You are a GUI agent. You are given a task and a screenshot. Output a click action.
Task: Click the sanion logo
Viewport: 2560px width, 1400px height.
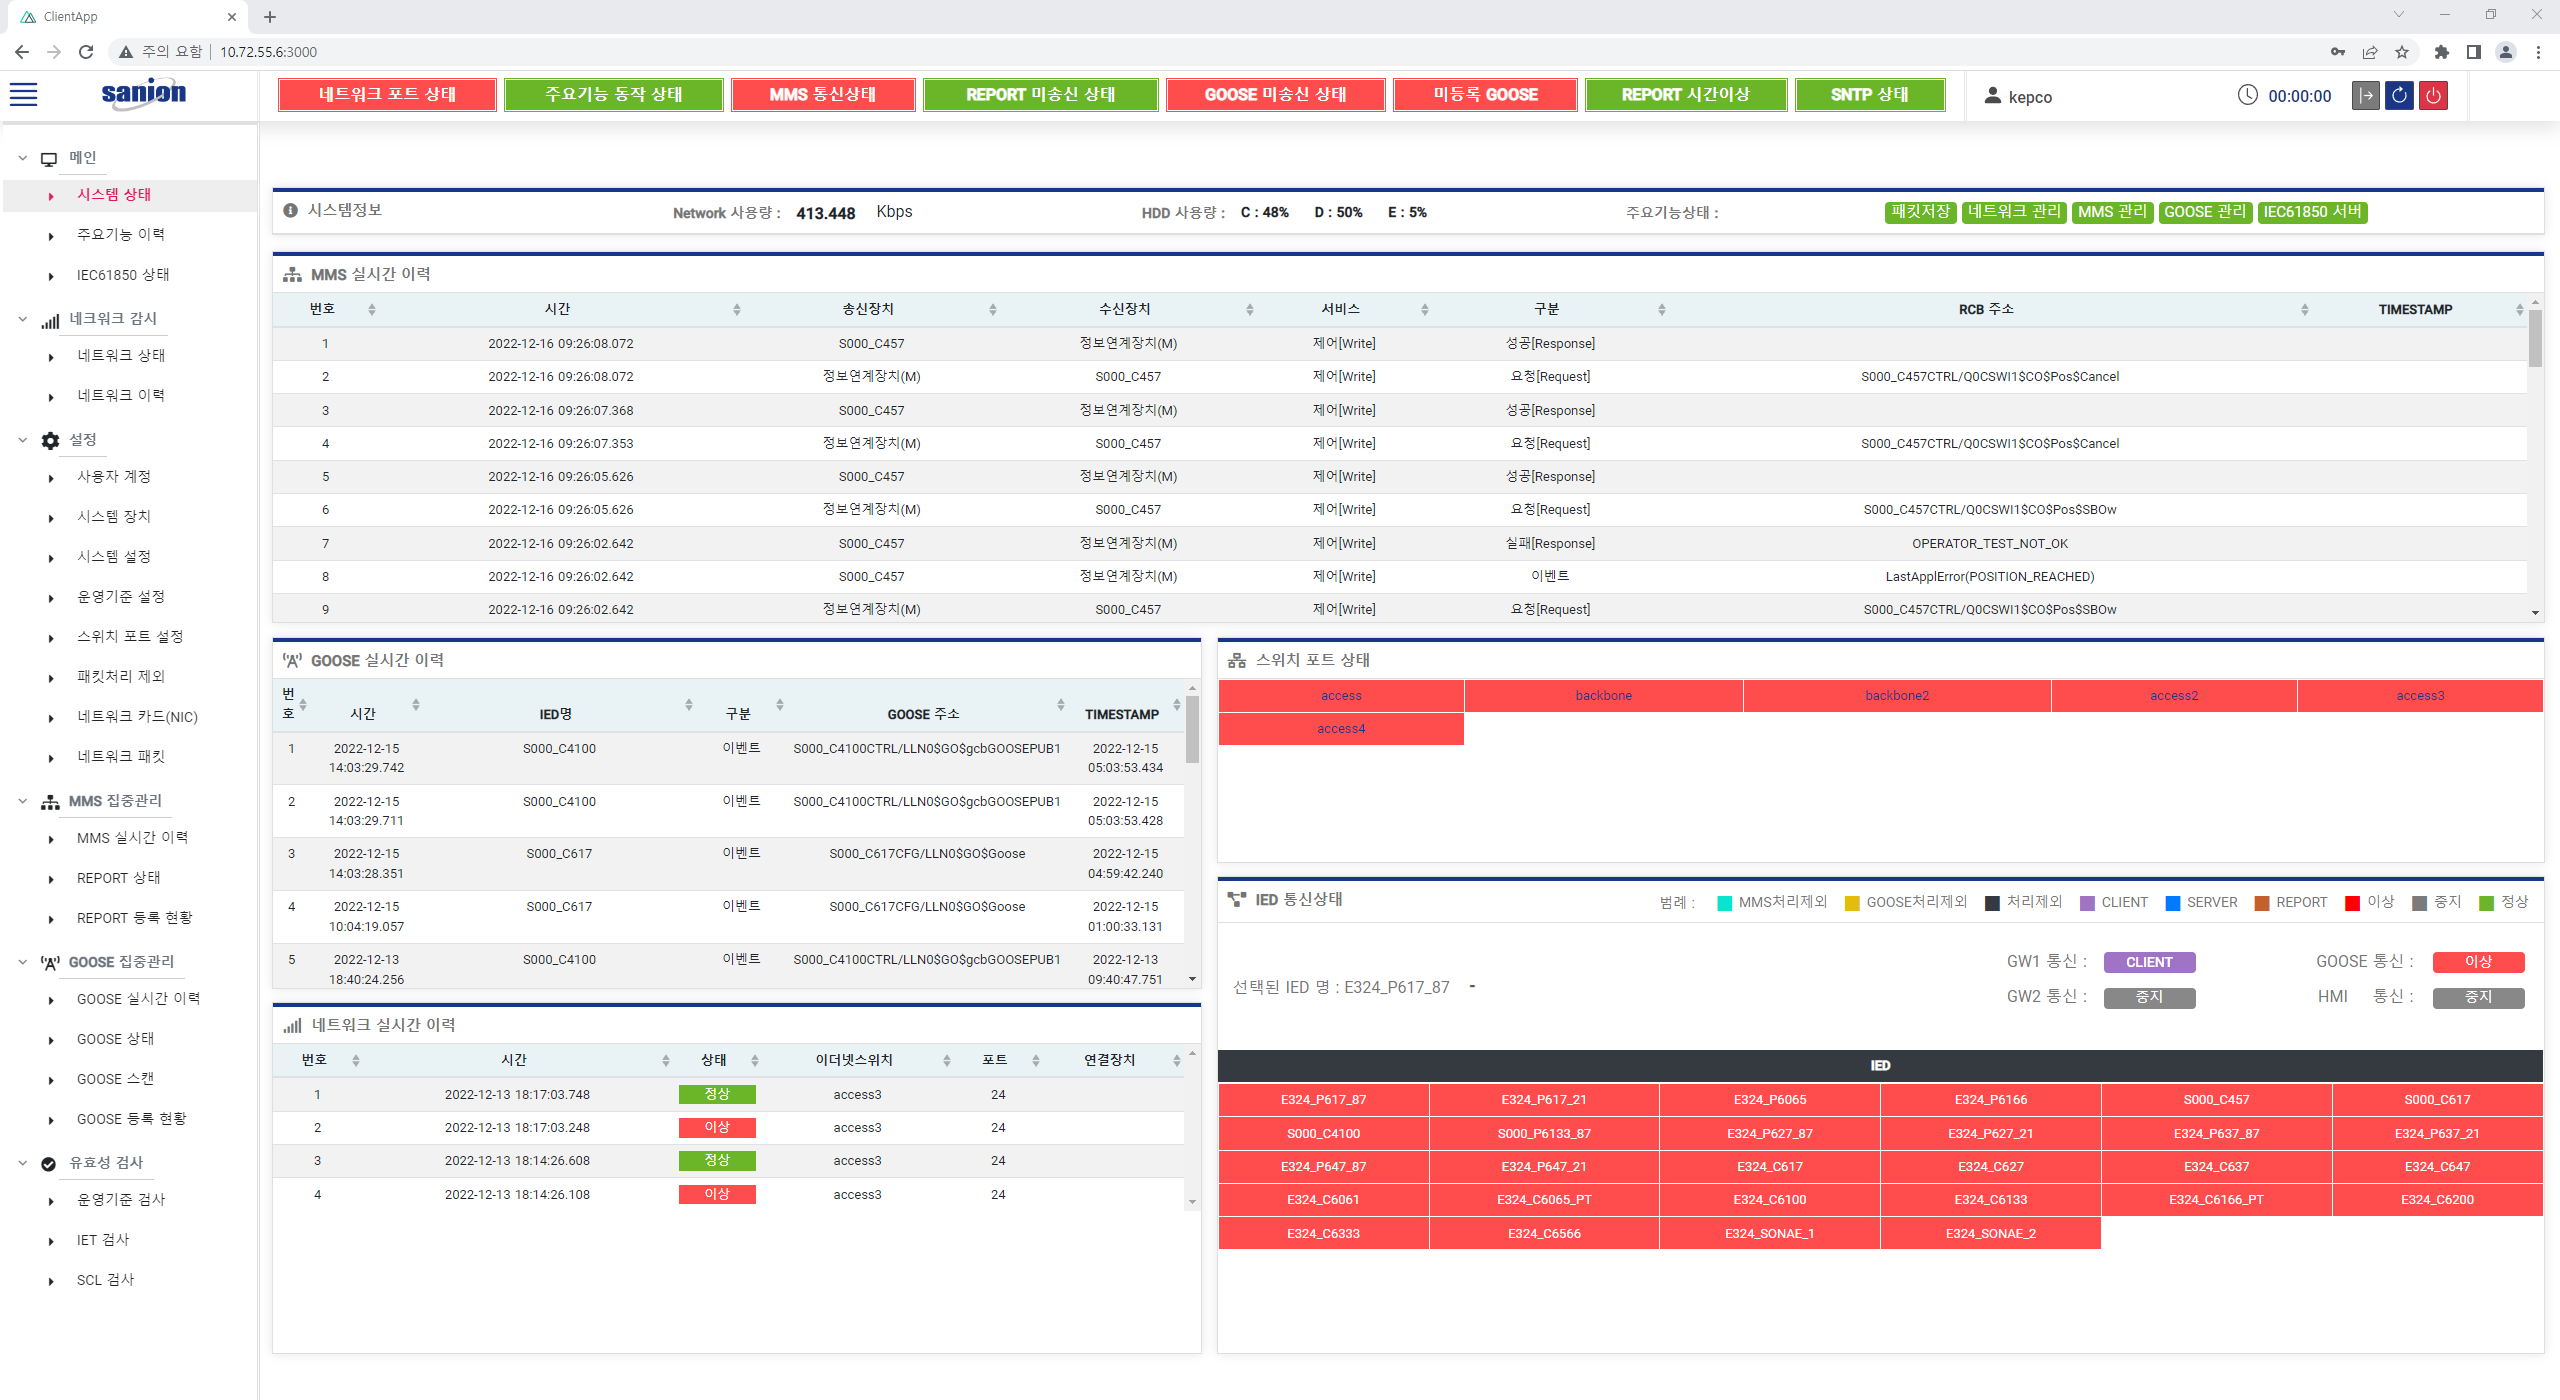[x=144, y=94]
